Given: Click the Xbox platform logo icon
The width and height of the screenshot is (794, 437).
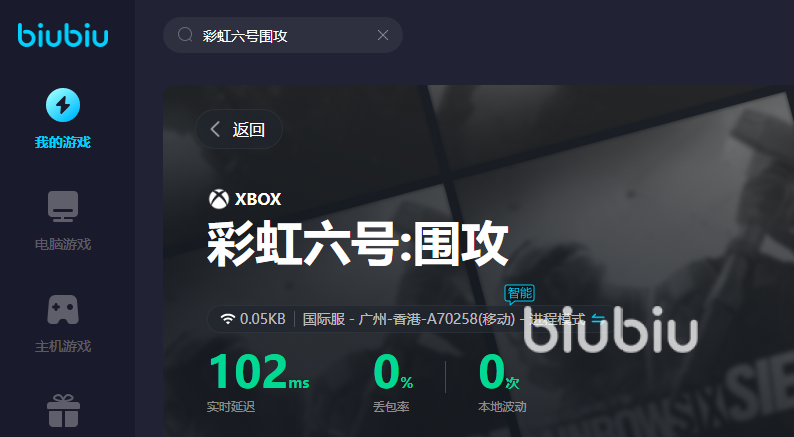Looking at the screenshot, I should (219, 199).
